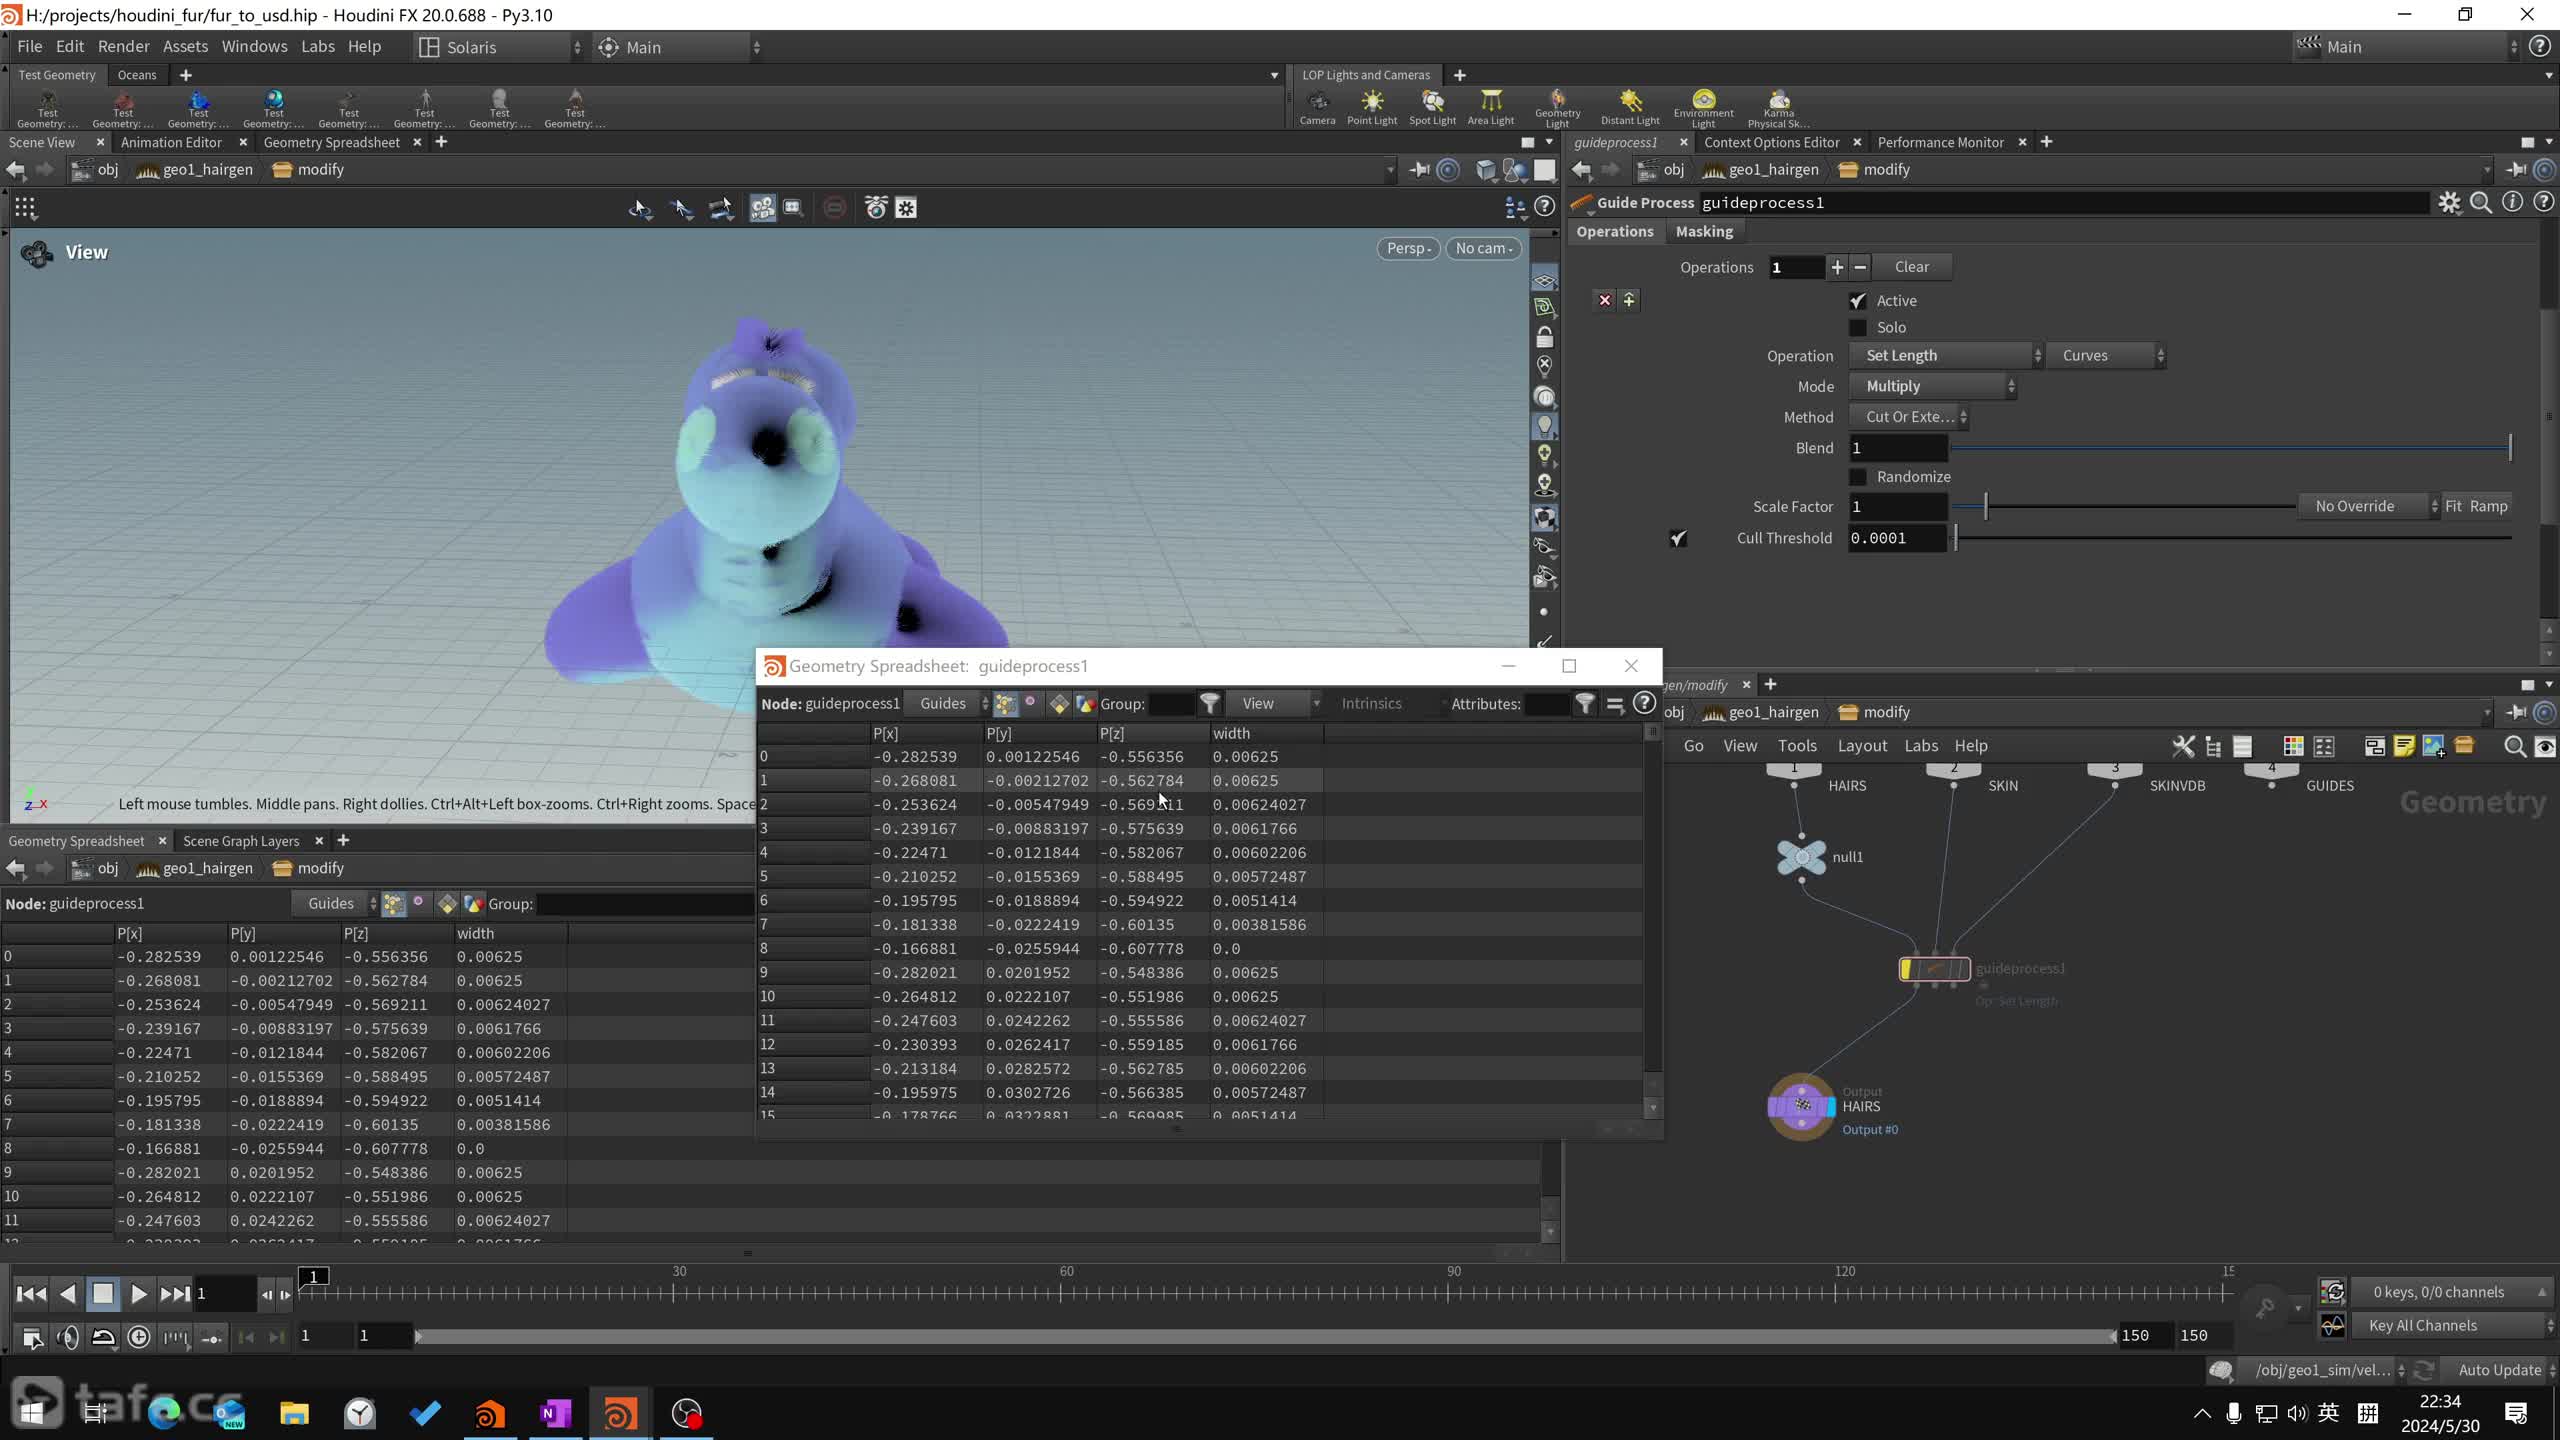Play animation in reverse
2560x1440 pixels.
point(67,1294)
